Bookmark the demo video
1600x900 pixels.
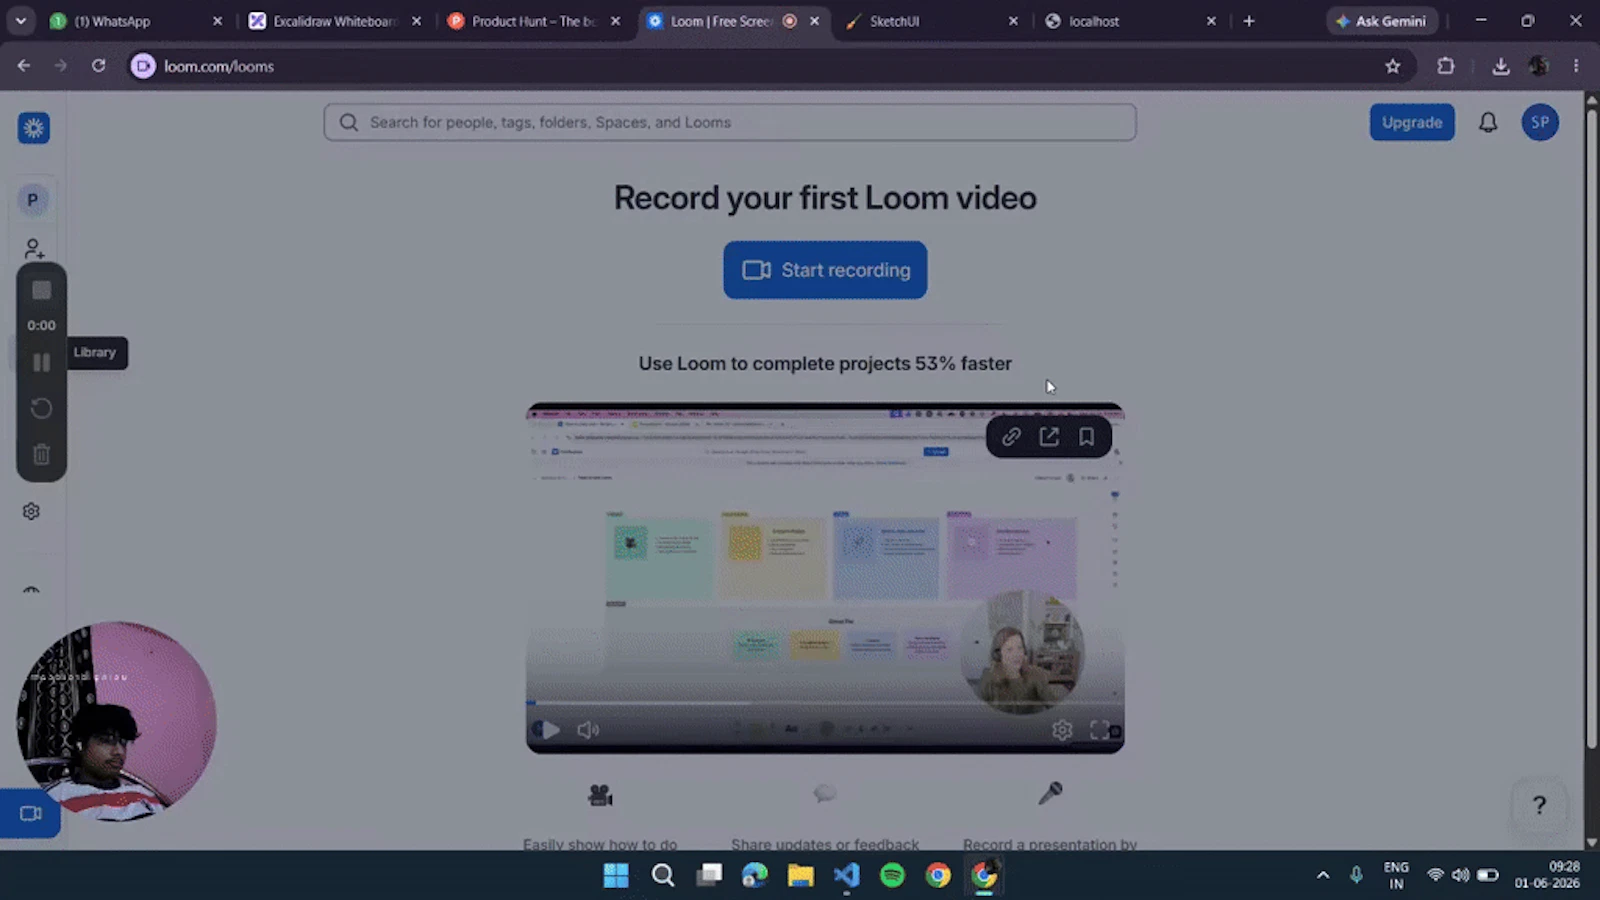click(x=1086, y=437)
